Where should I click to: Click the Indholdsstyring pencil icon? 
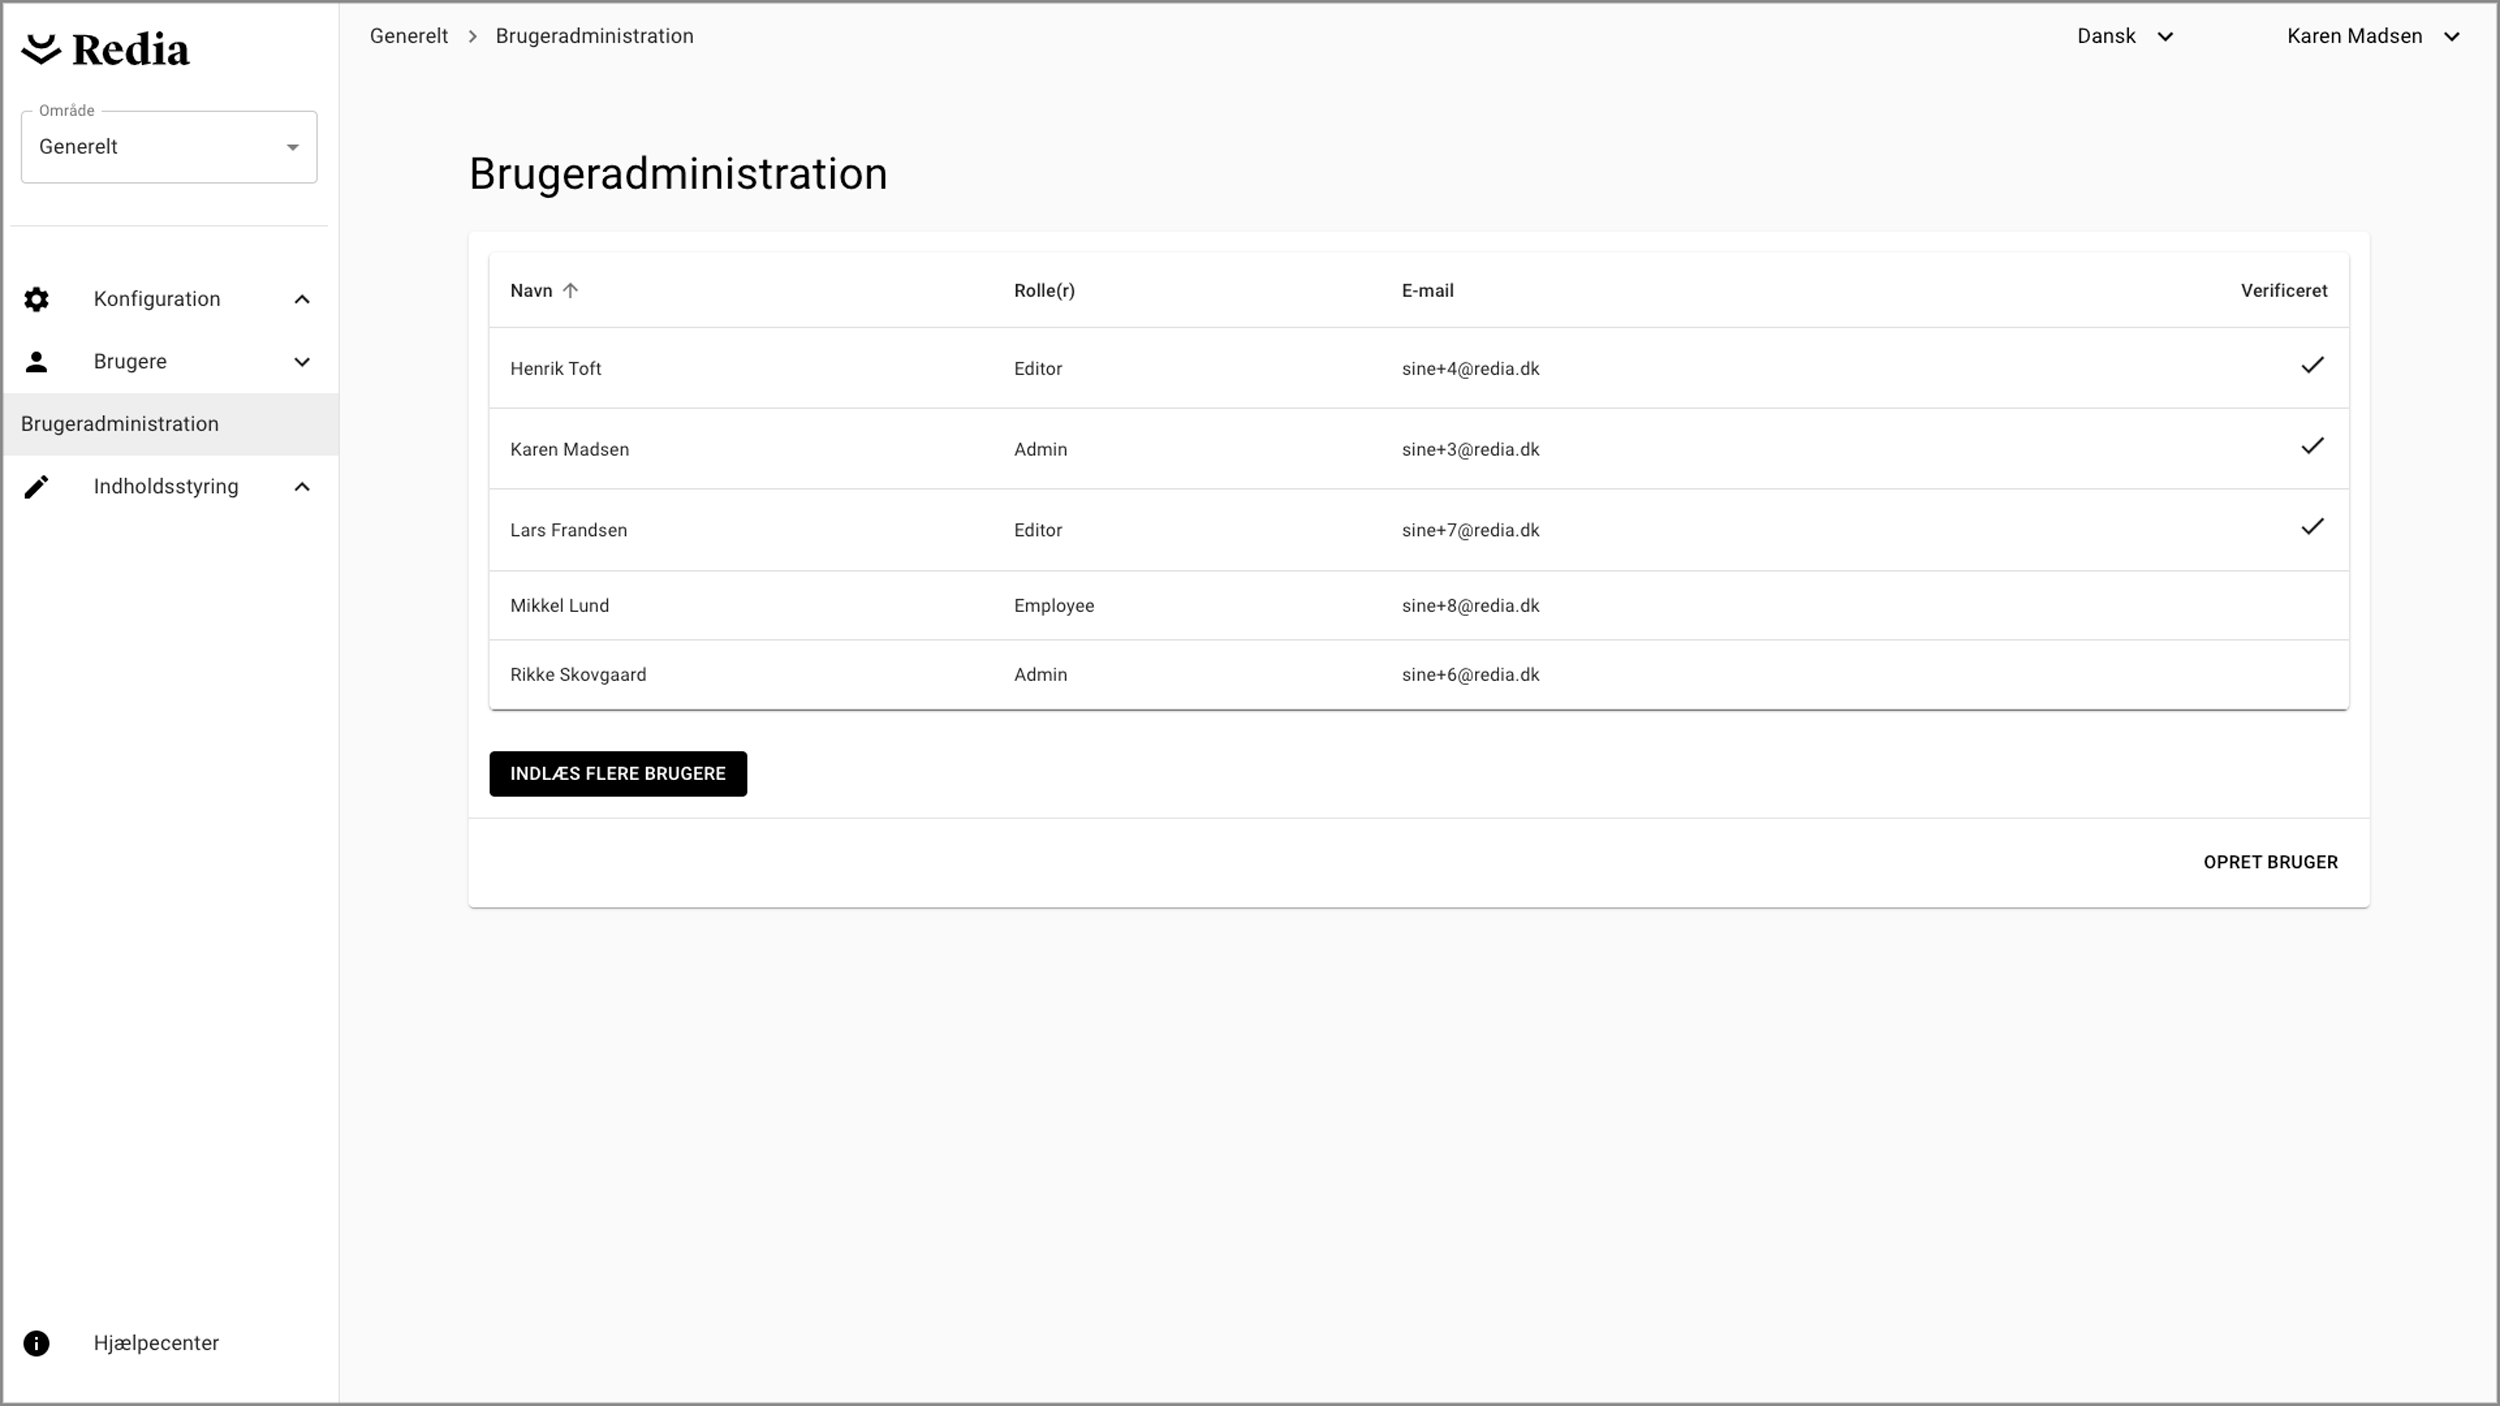[36, 487]
